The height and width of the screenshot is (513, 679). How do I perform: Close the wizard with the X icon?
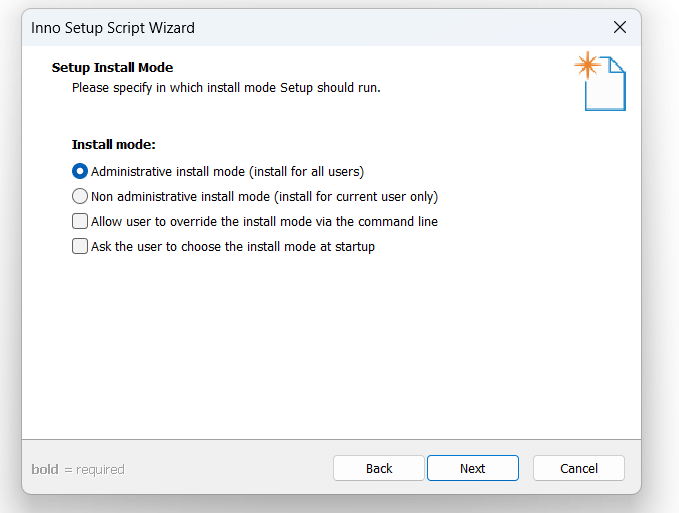(620, 27)
